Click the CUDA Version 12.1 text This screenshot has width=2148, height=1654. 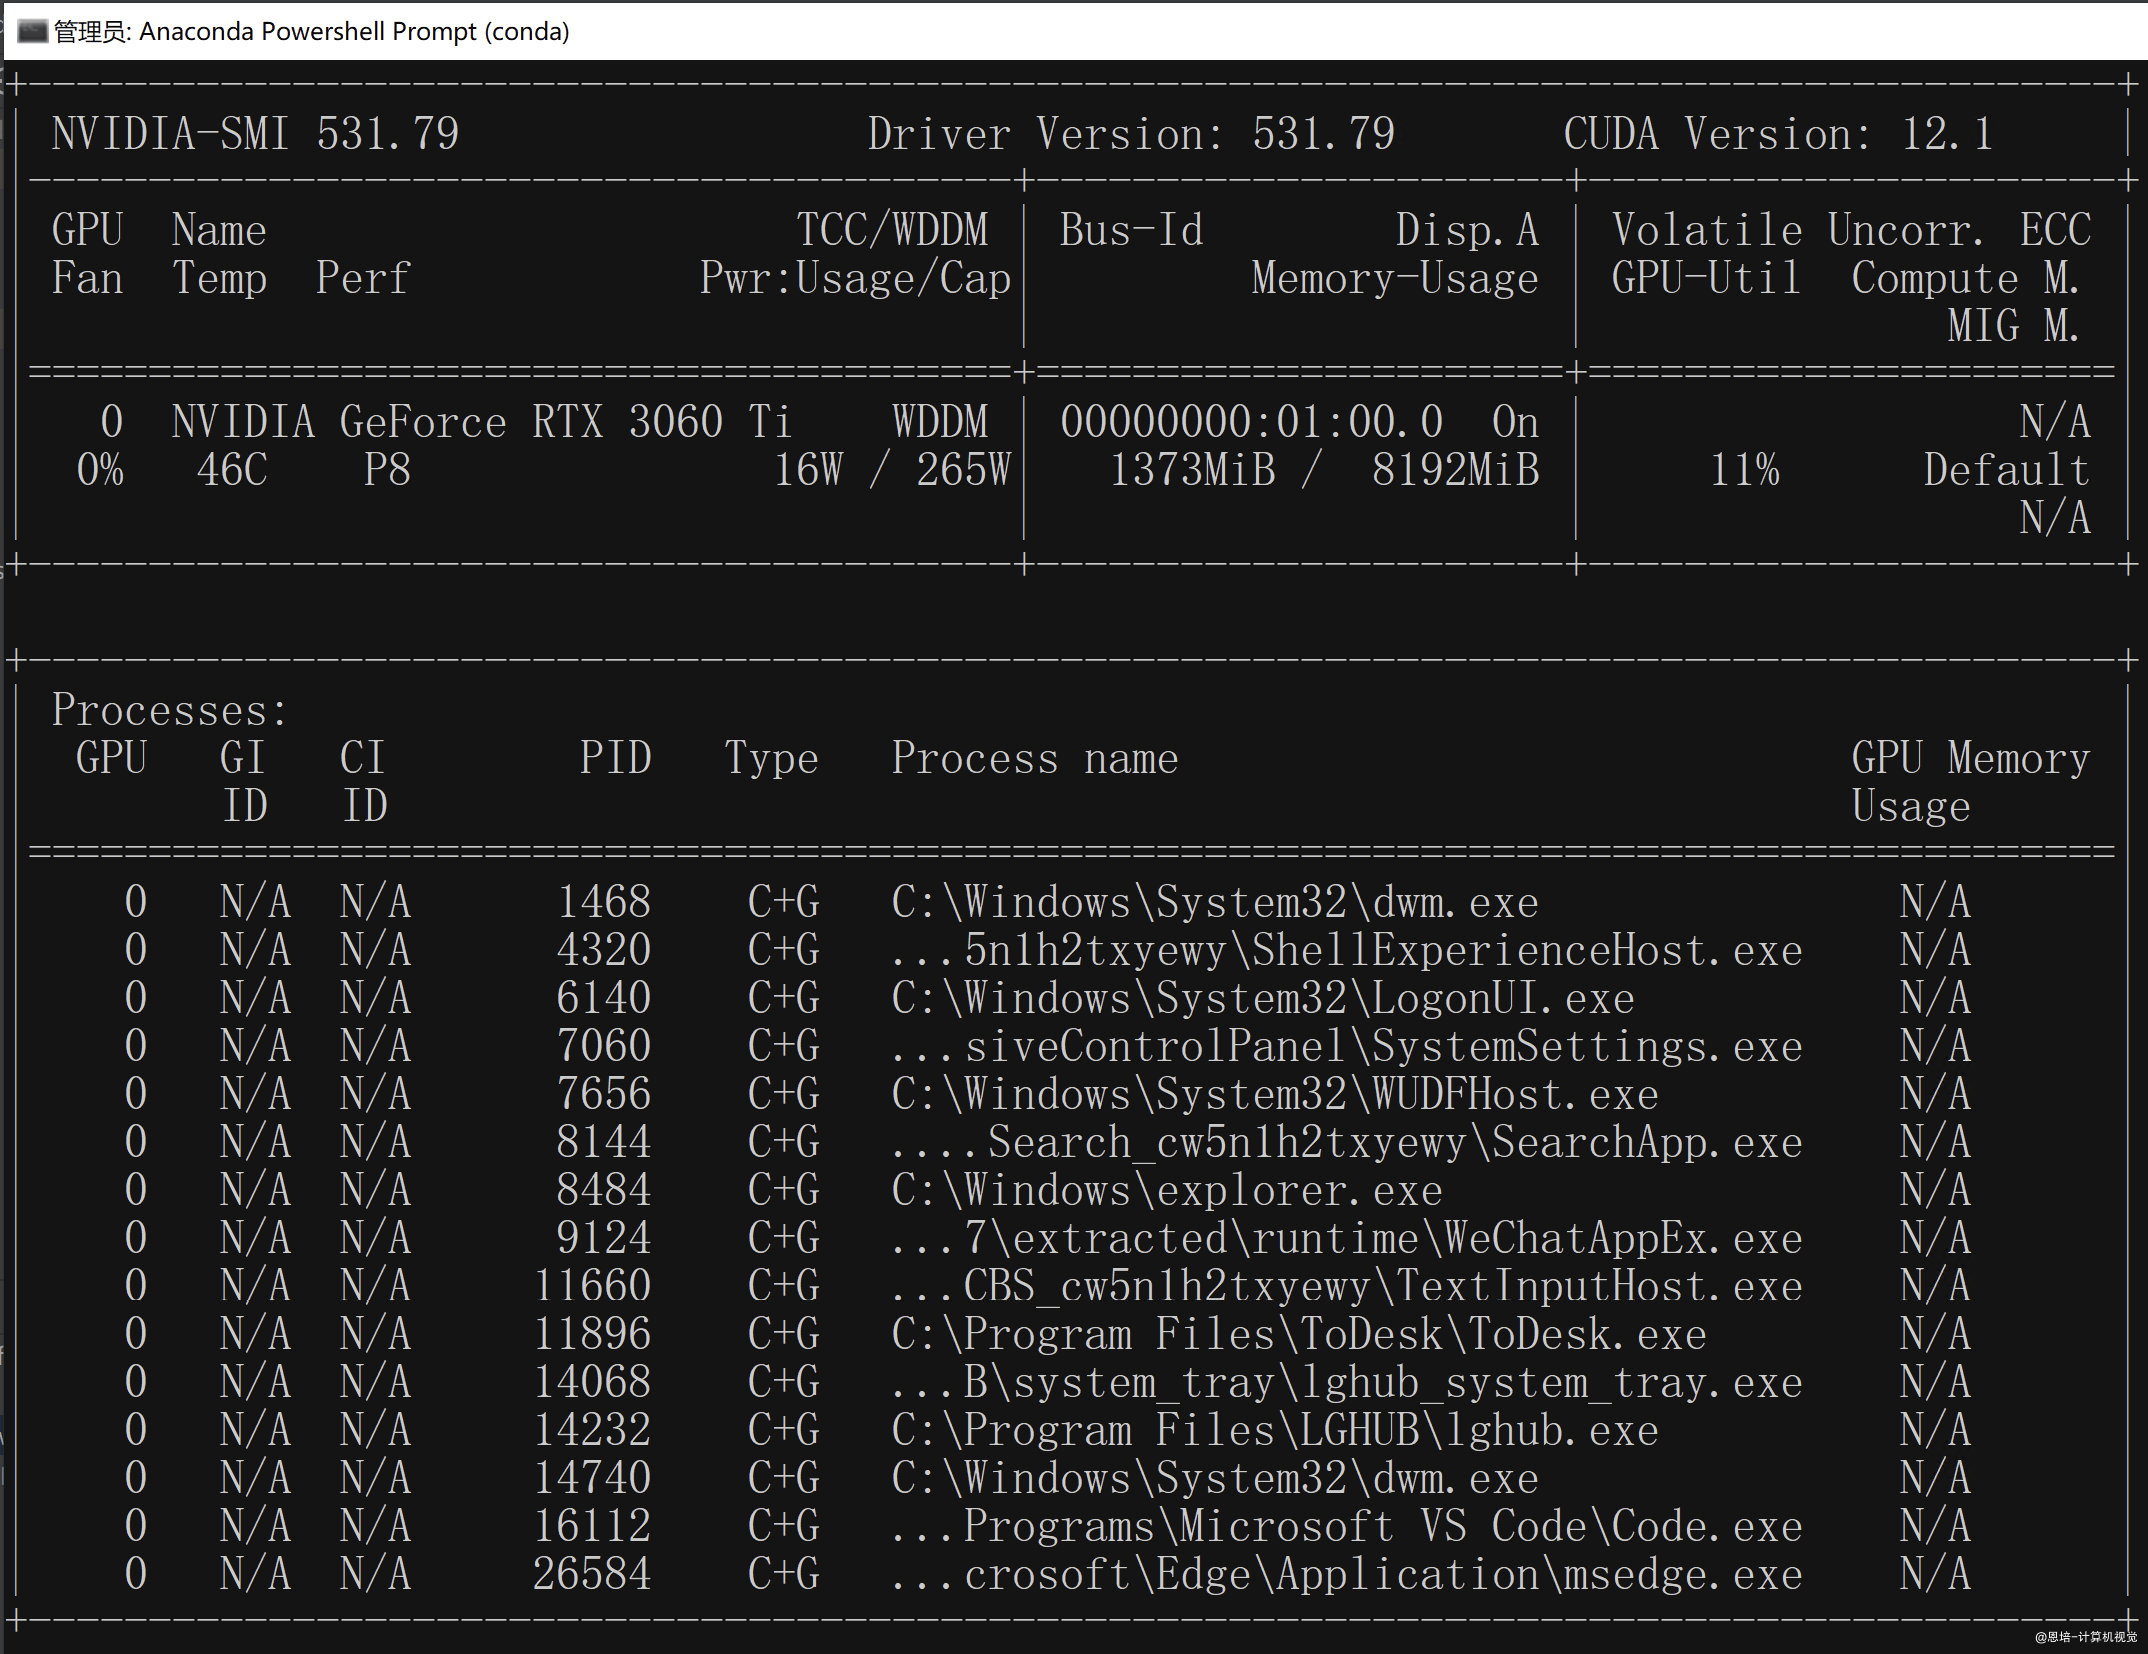click(x=1778, y=134)
